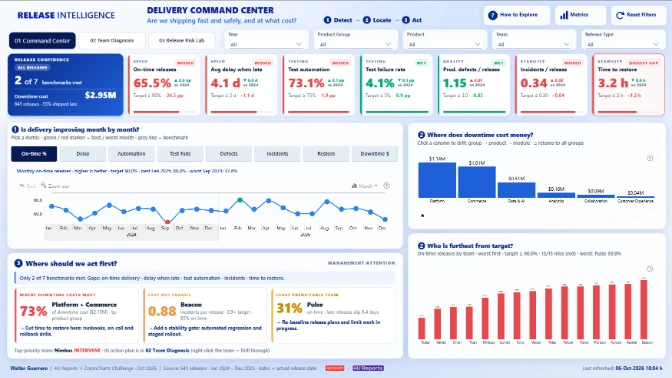Switch to 02 Team Diagnosis page
This screenshot has height=378, width=672.
pyautogui.click(x=112, y=41)
